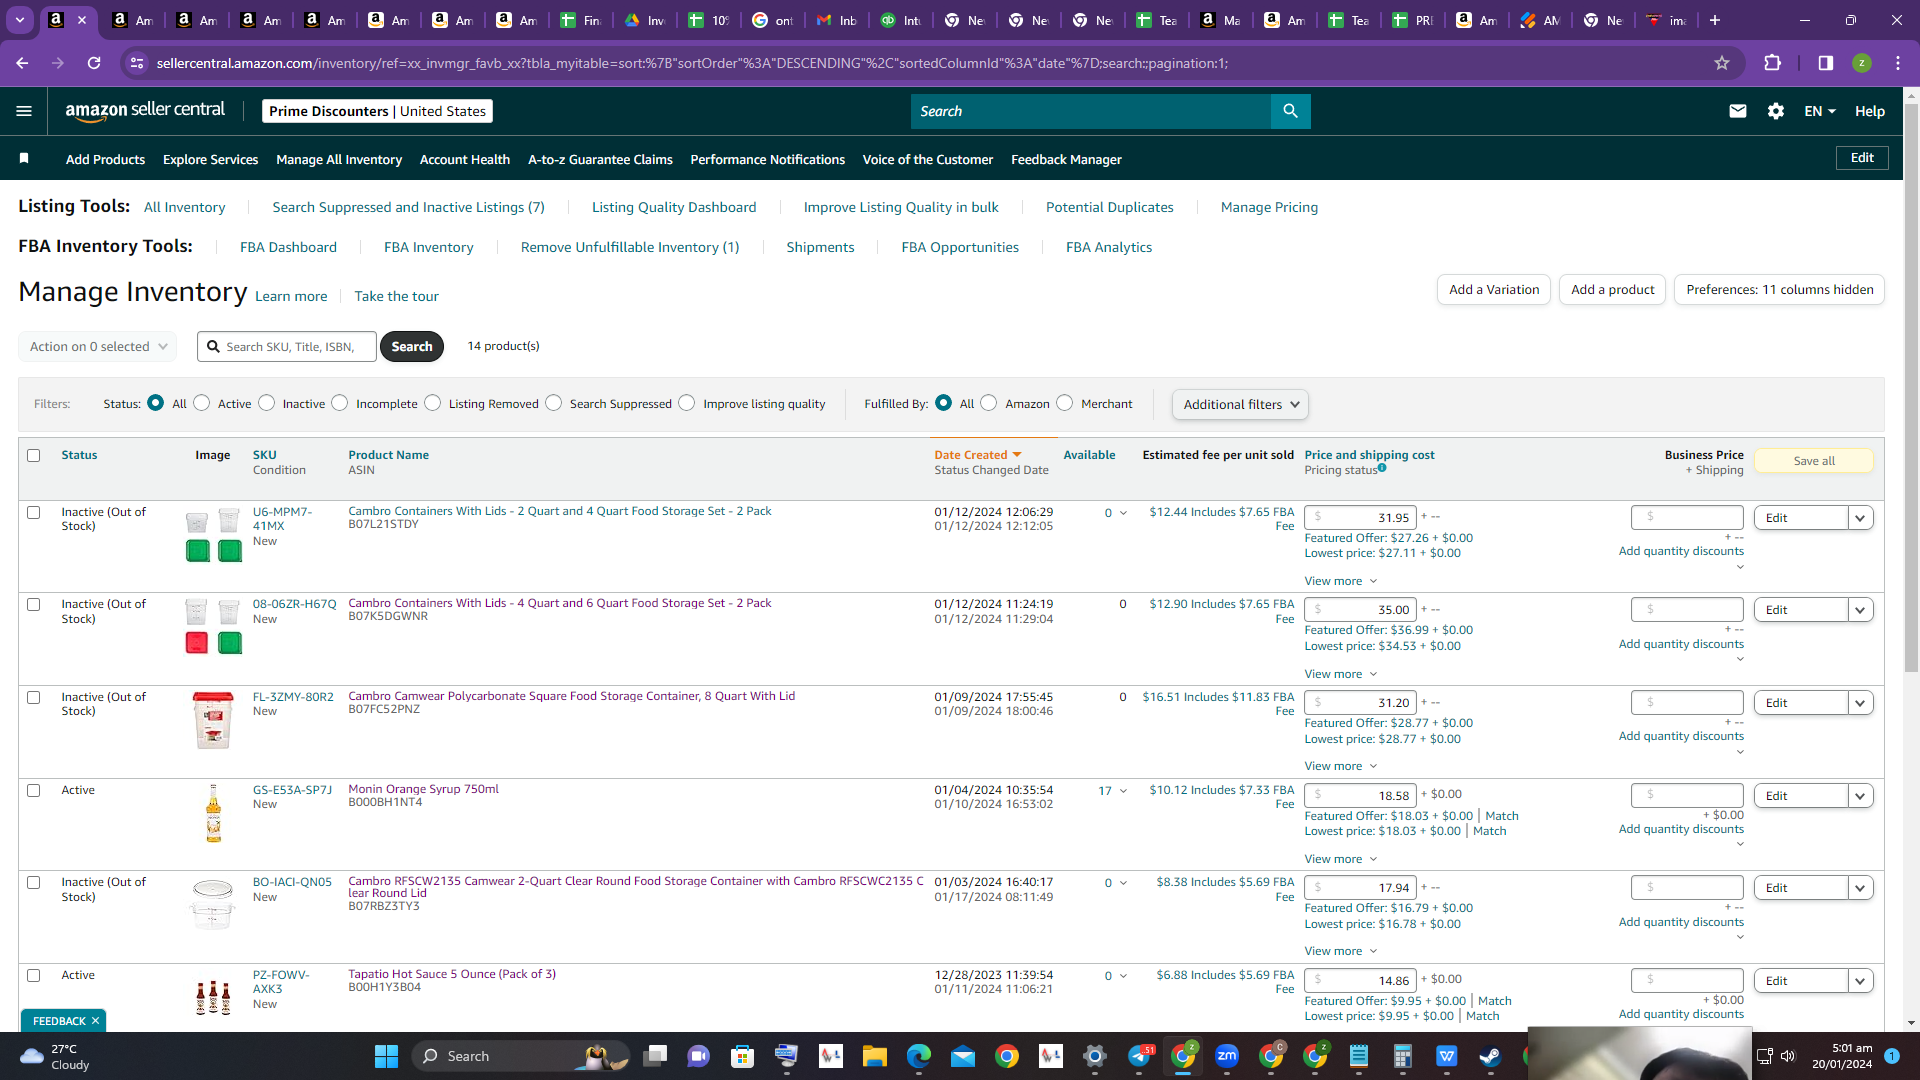Select Search Suppressed status radio
This screenshot has width=1920, height=1080.
[554, 403]
